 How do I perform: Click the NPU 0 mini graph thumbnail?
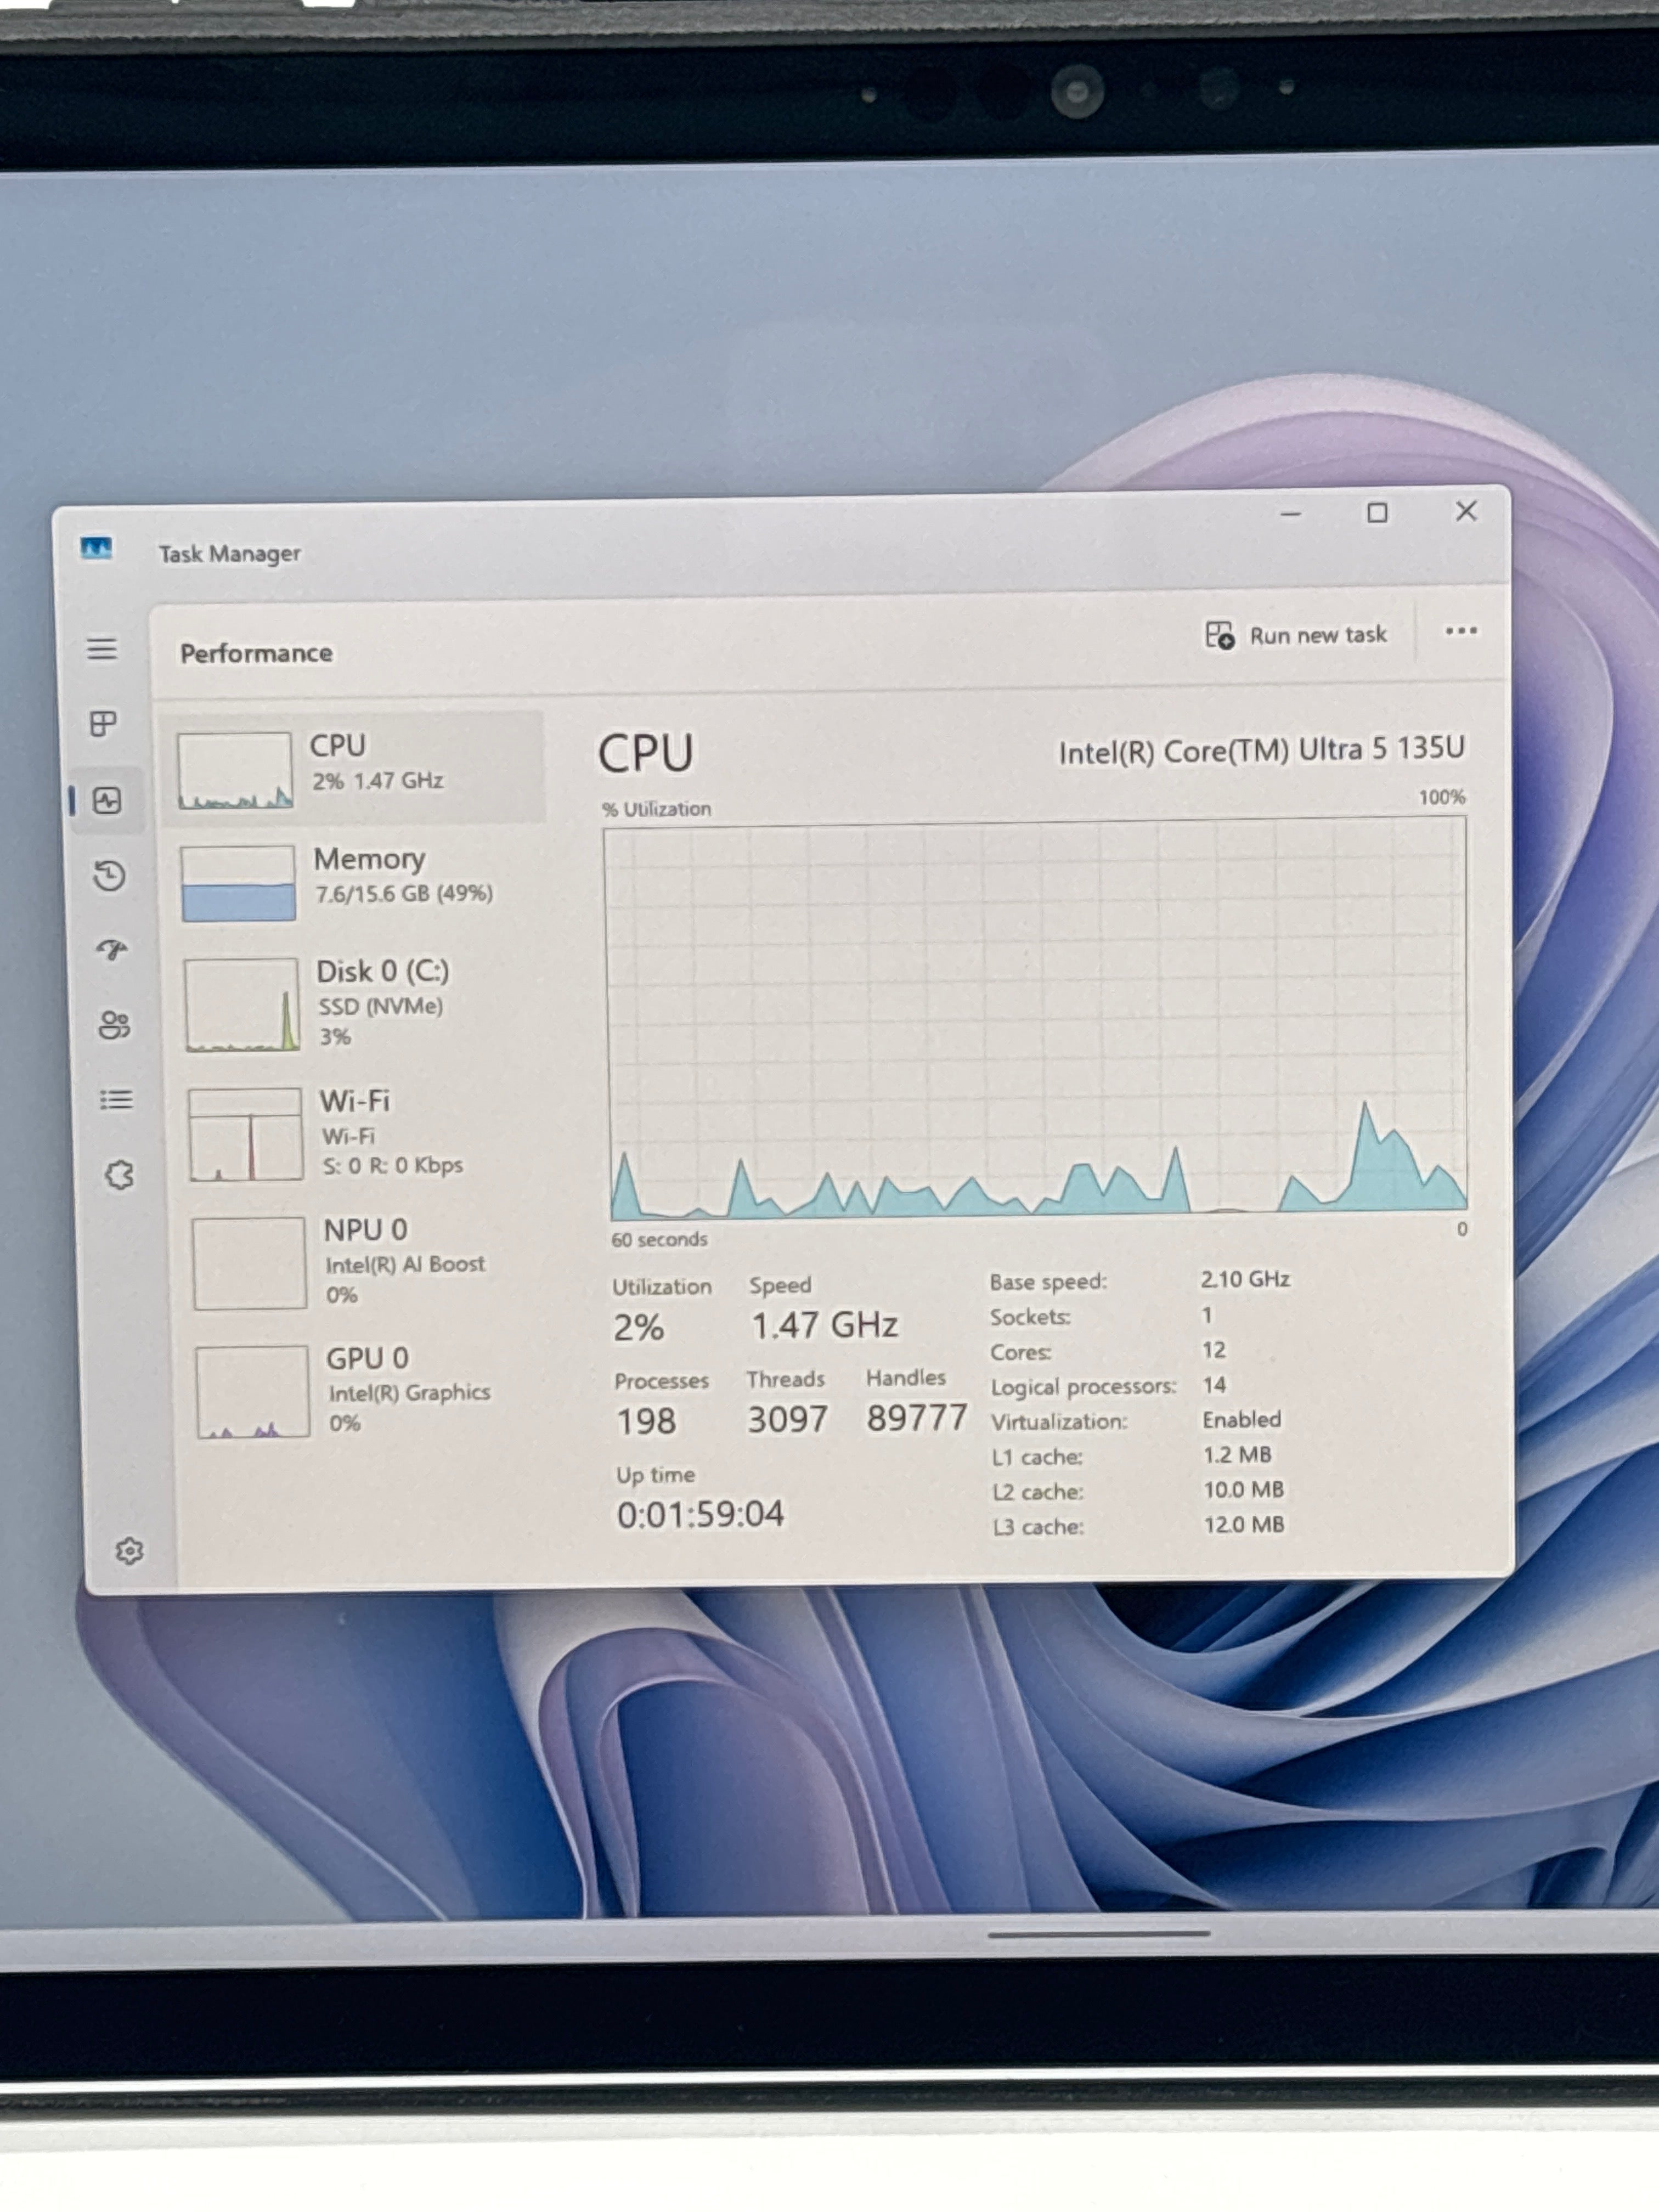point(249,1263)
